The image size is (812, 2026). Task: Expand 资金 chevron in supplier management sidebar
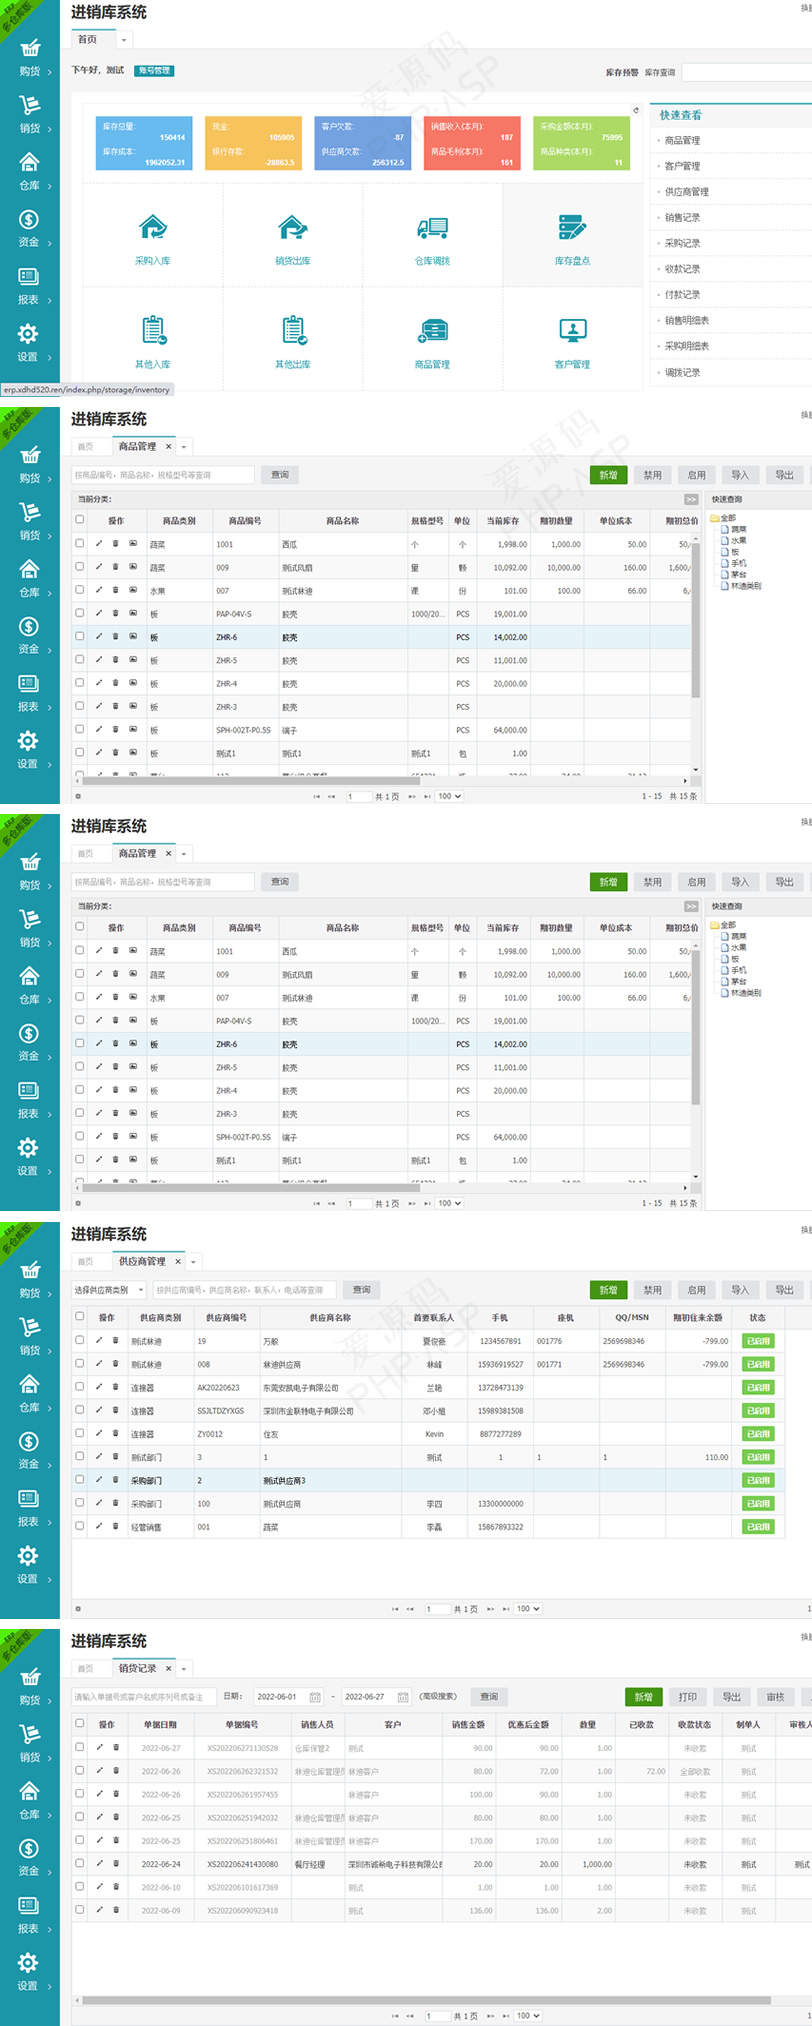pos(50,1465)
